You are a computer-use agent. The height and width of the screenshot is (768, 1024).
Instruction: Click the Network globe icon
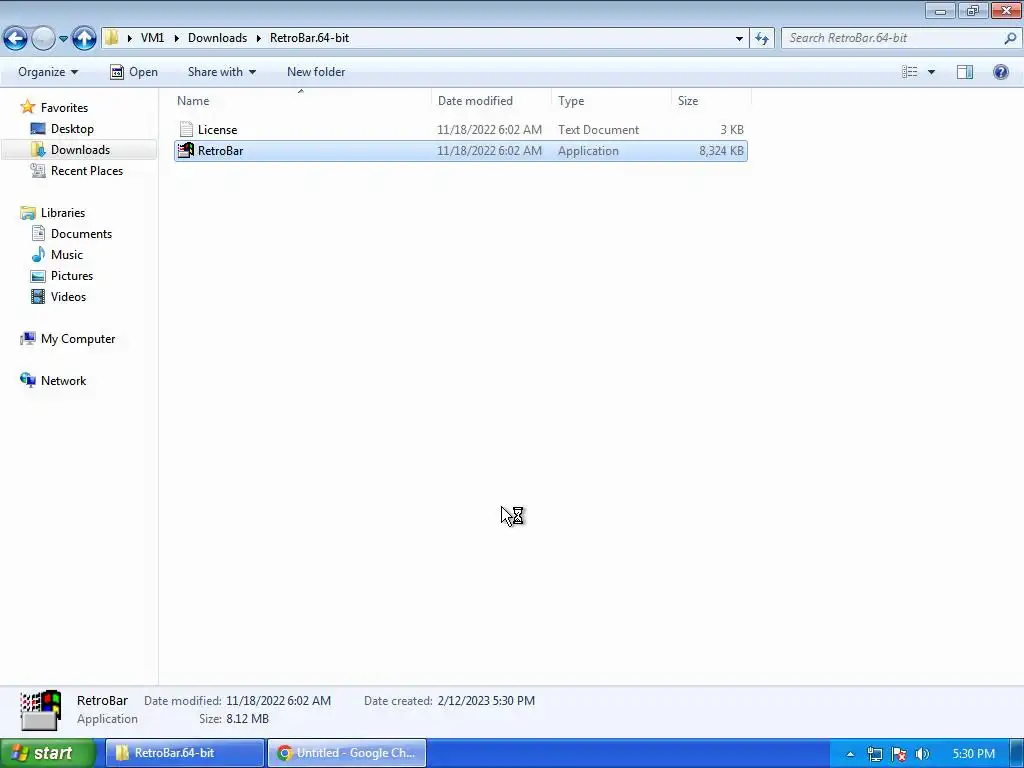tap(27, 380)
